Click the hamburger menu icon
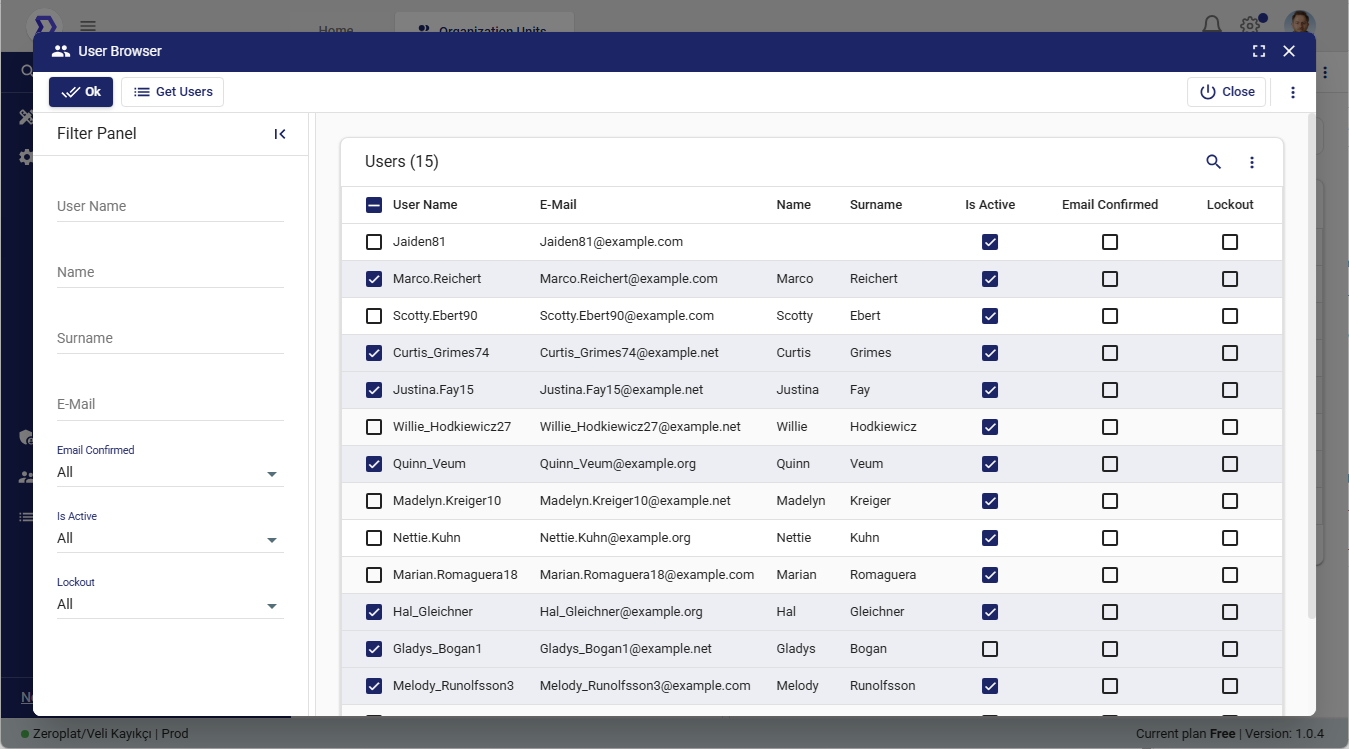 point(88,26)
